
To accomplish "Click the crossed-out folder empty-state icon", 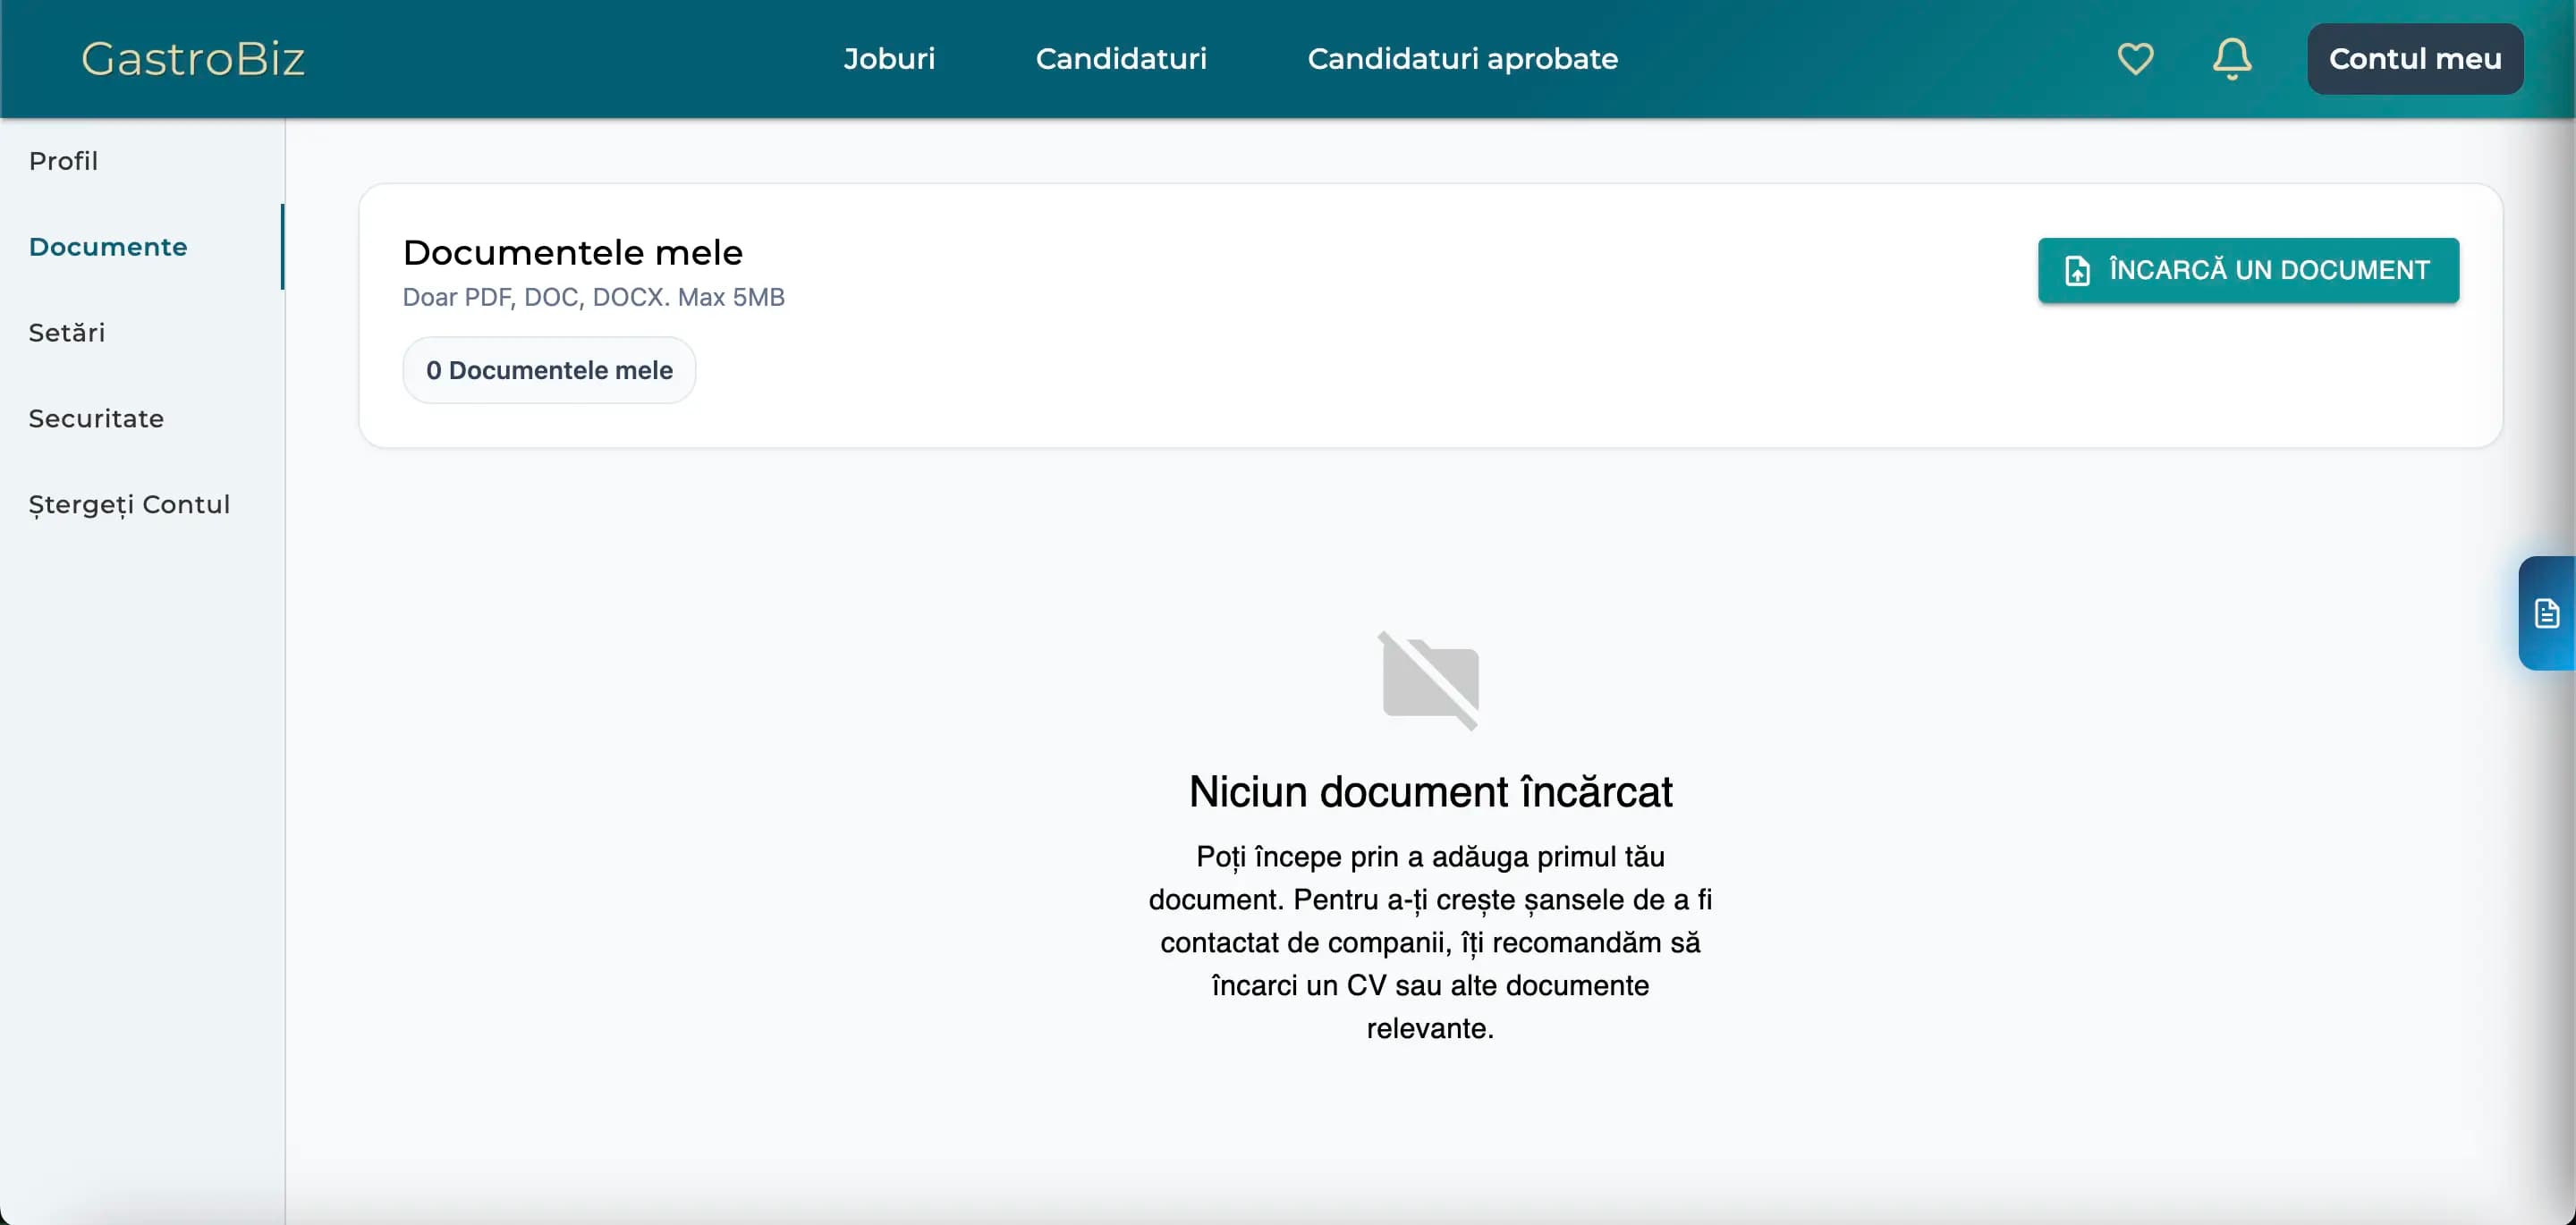I will pyautogui.click(x=1430, y=681).
